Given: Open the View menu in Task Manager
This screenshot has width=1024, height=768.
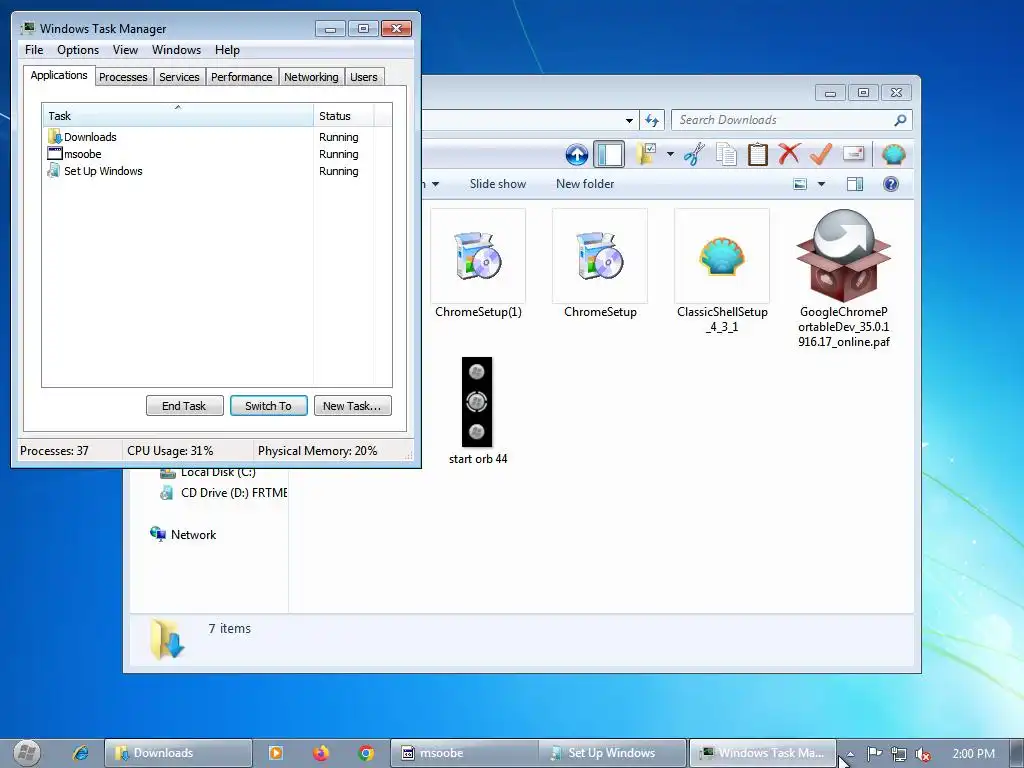Looking at the screenshot, I should (125, 50).
